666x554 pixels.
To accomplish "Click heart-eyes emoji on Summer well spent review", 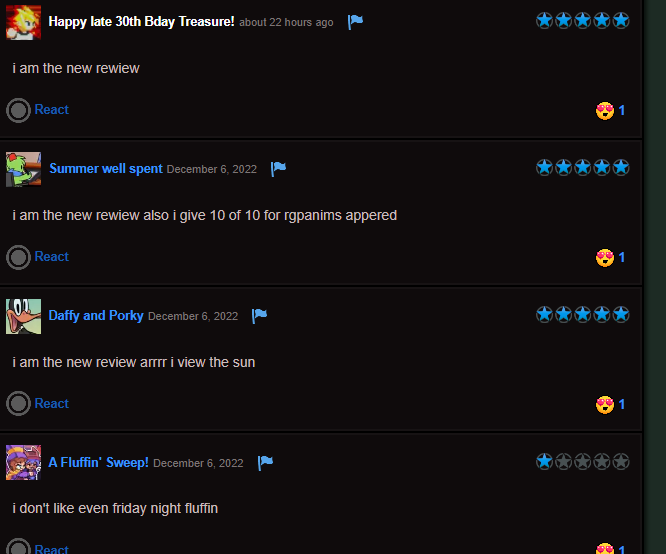I will 605,258.
